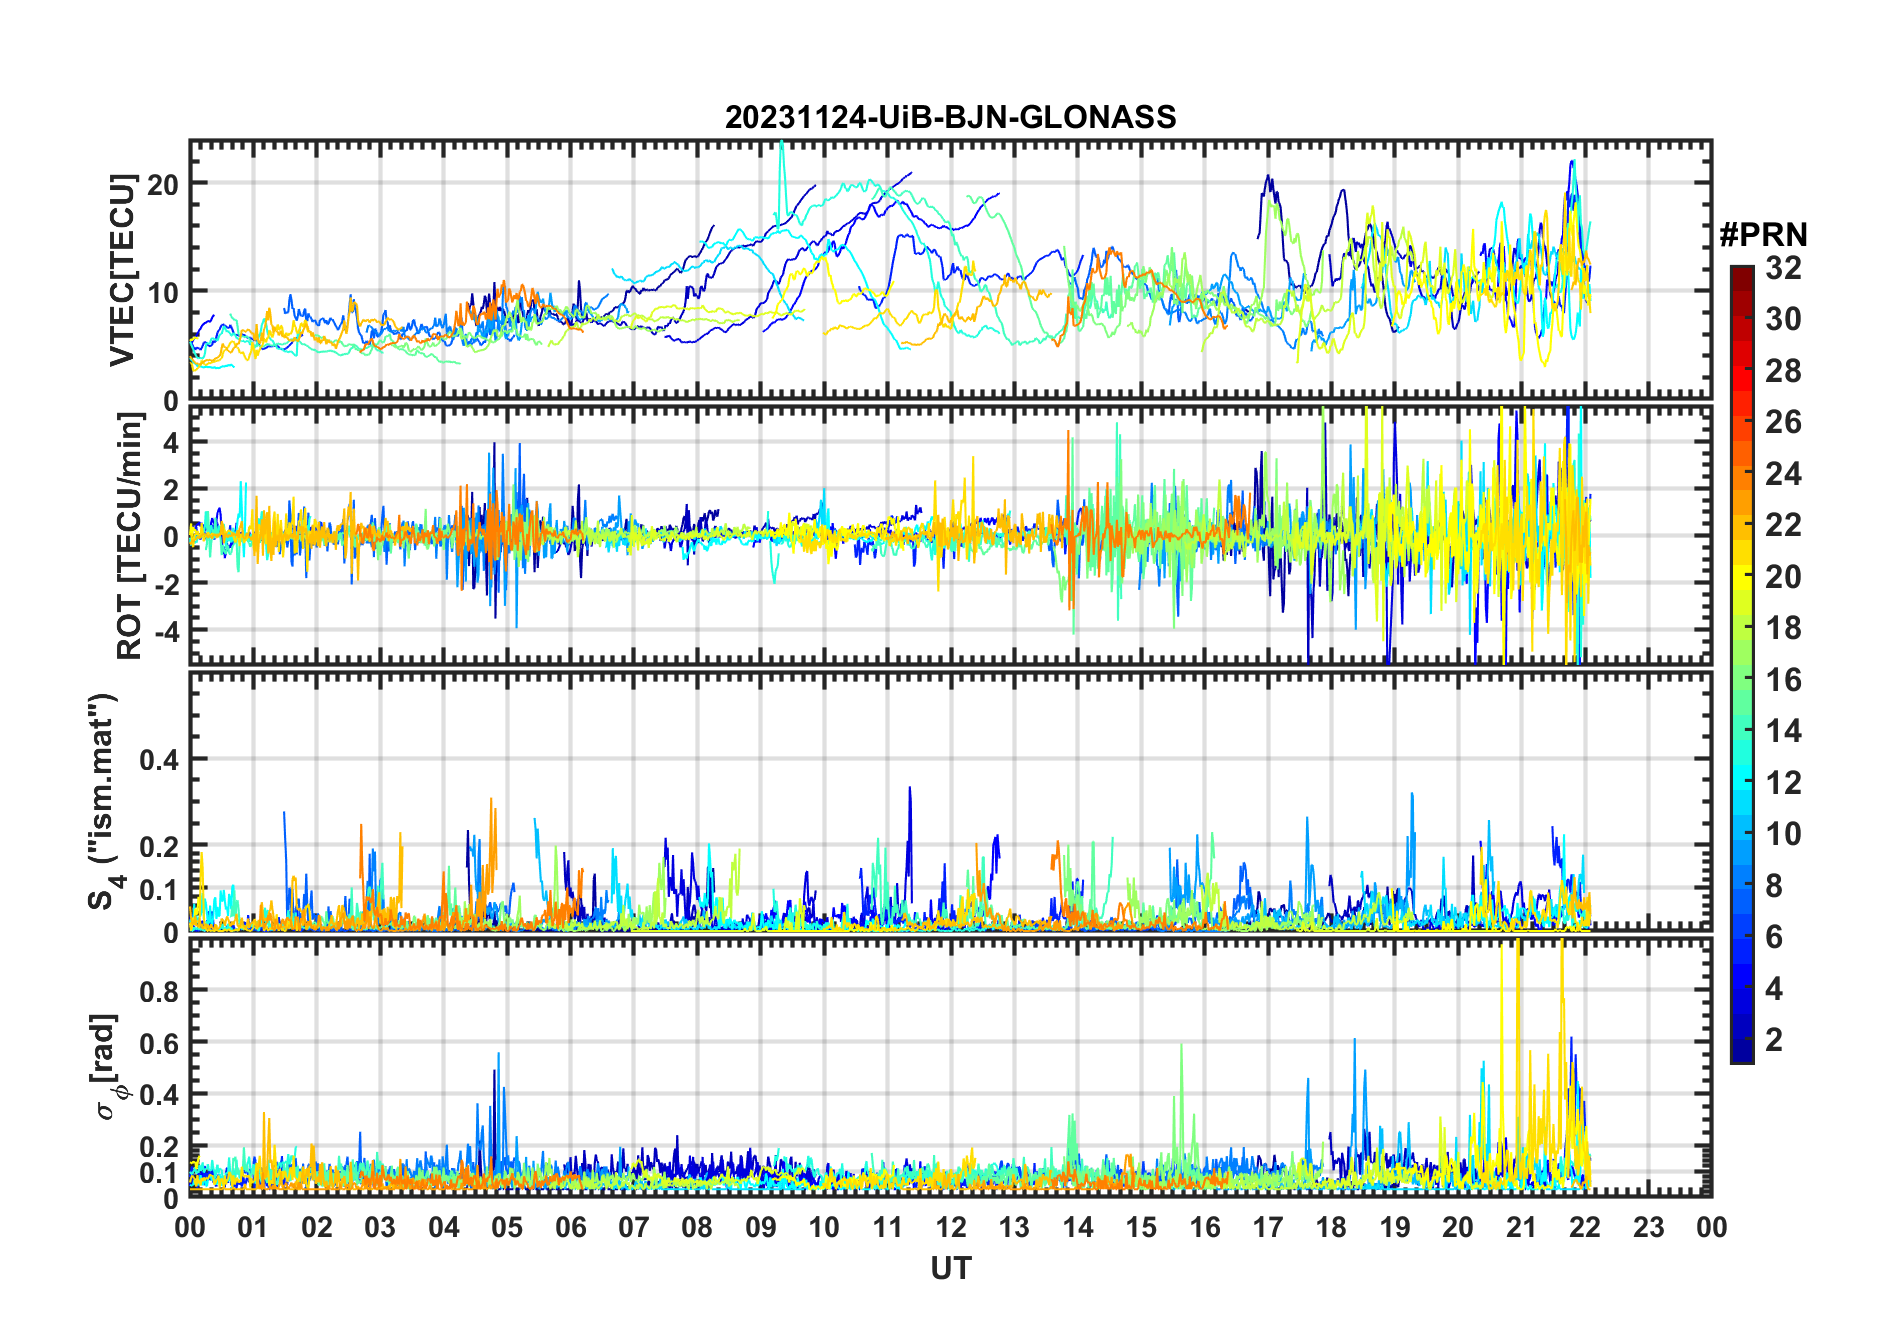Click x-axis tick label 23
The image size is (1902, 1330).
(x=1648, y=1227)
